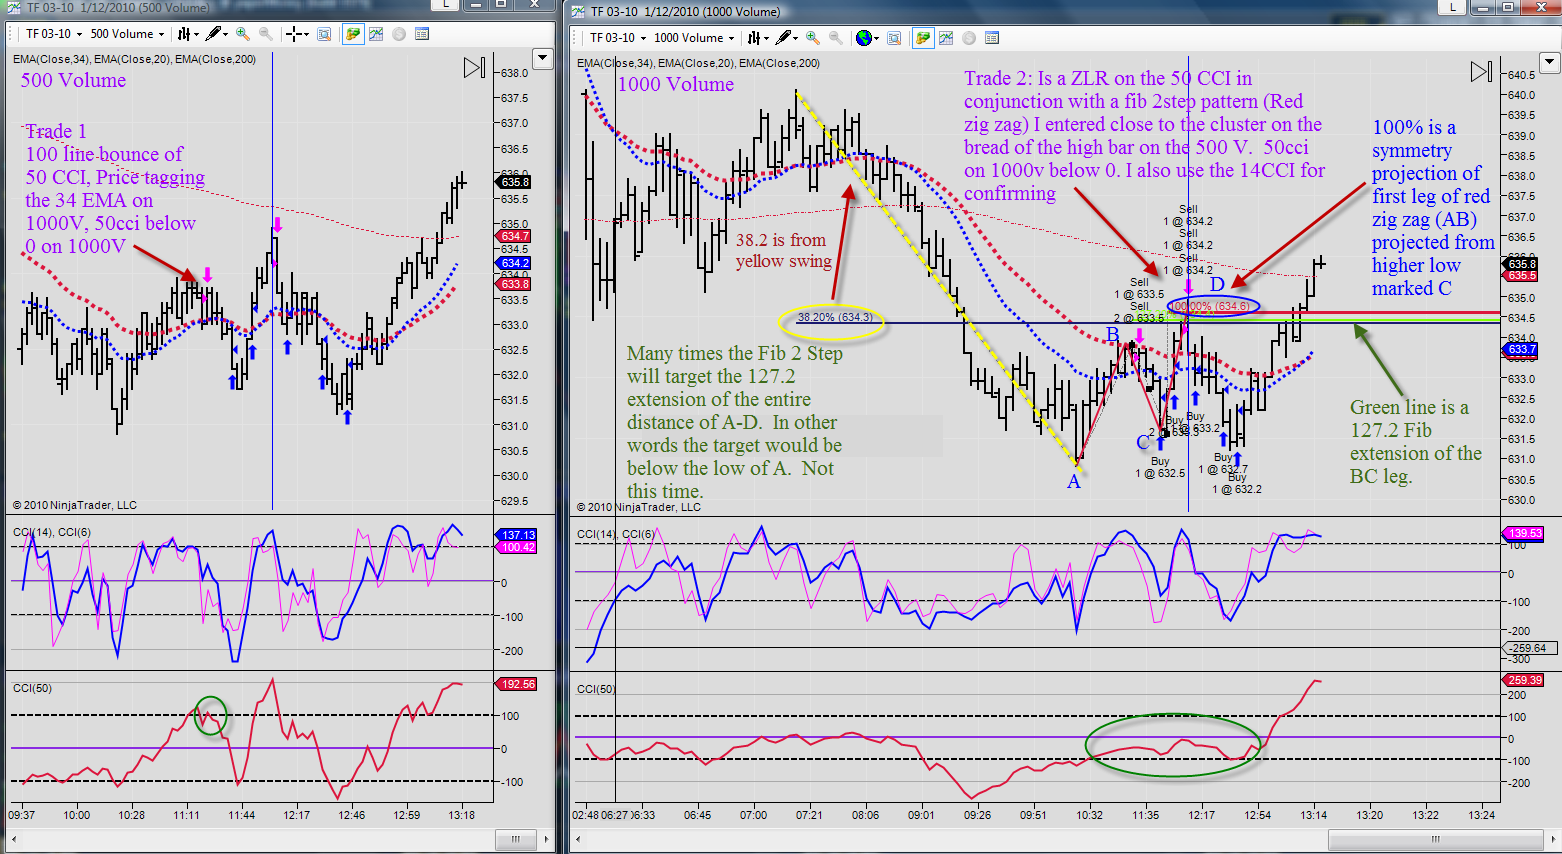1562x854 pixels.
Task: Open chart properties icon in 500 Volume window
Action: [422, 34]
